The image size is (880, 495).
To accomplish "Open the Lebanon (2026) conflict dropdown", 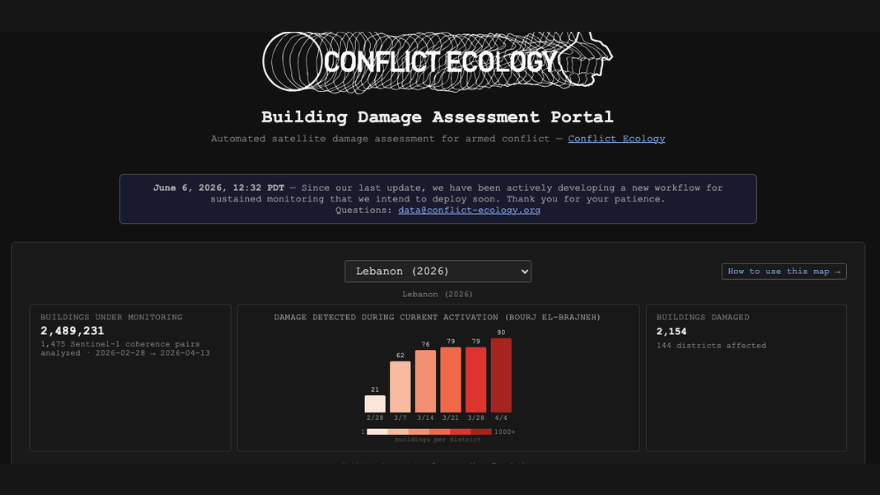I will [438, 271].
